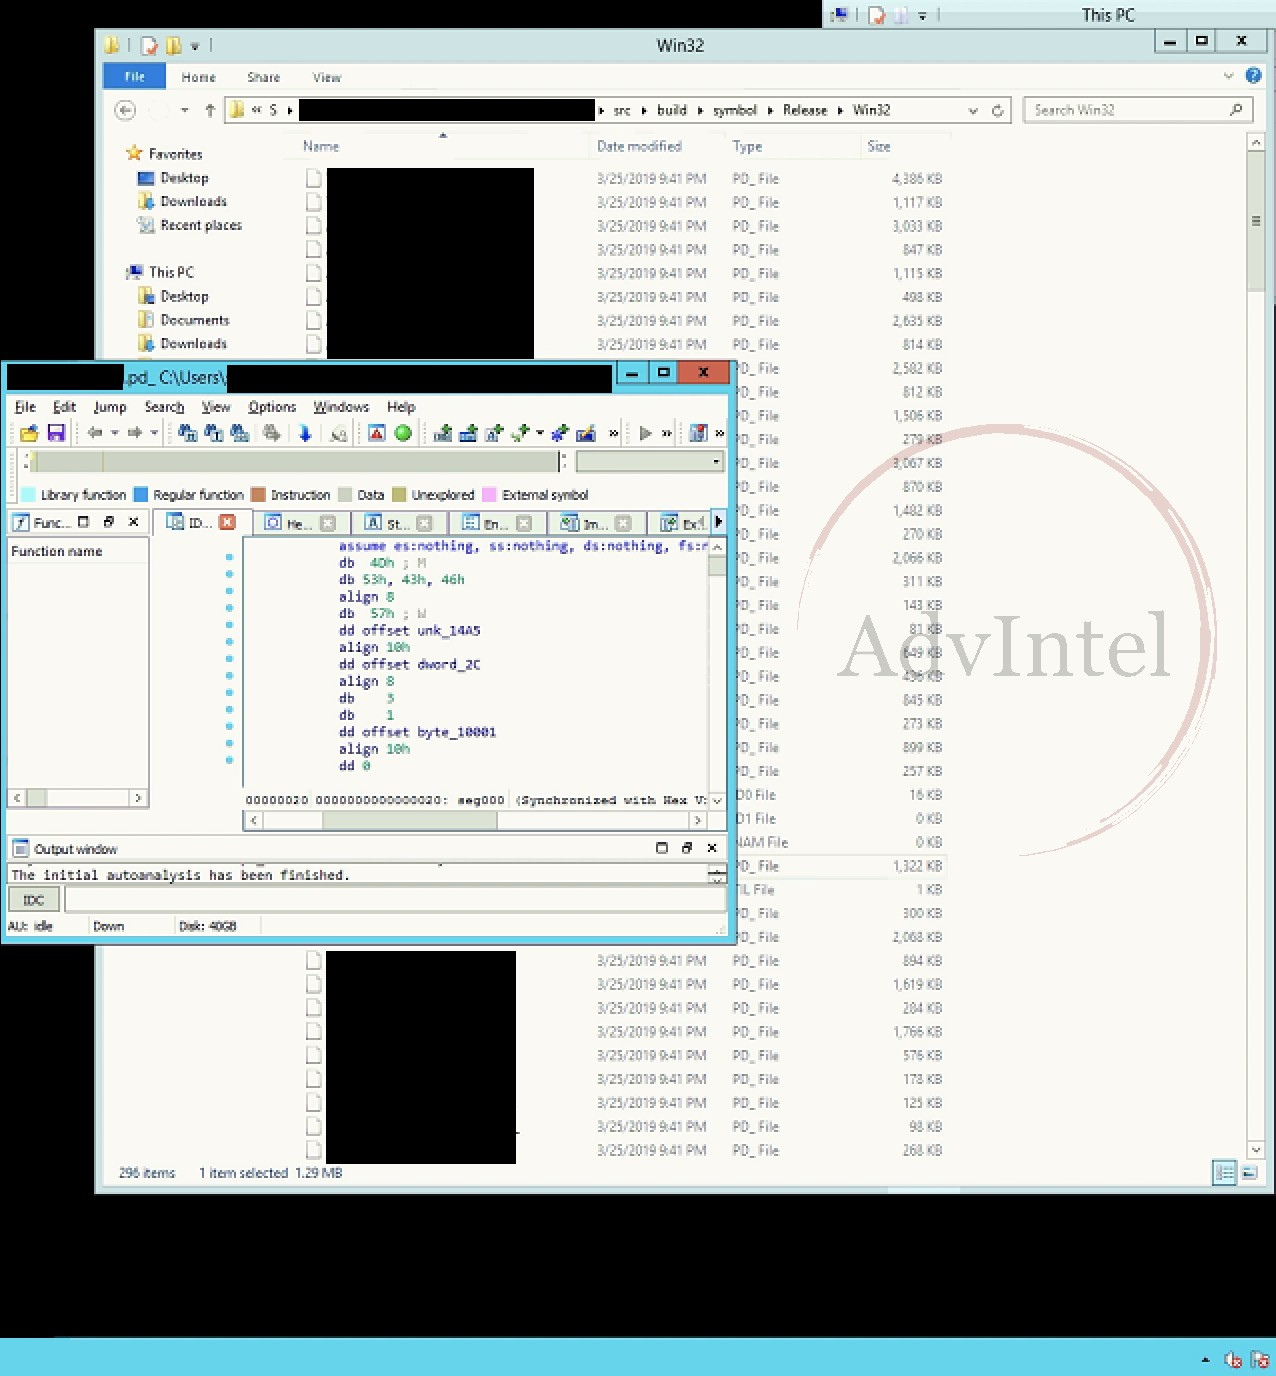Switch to the View ribbon tab in Explorer

[326, 77]
